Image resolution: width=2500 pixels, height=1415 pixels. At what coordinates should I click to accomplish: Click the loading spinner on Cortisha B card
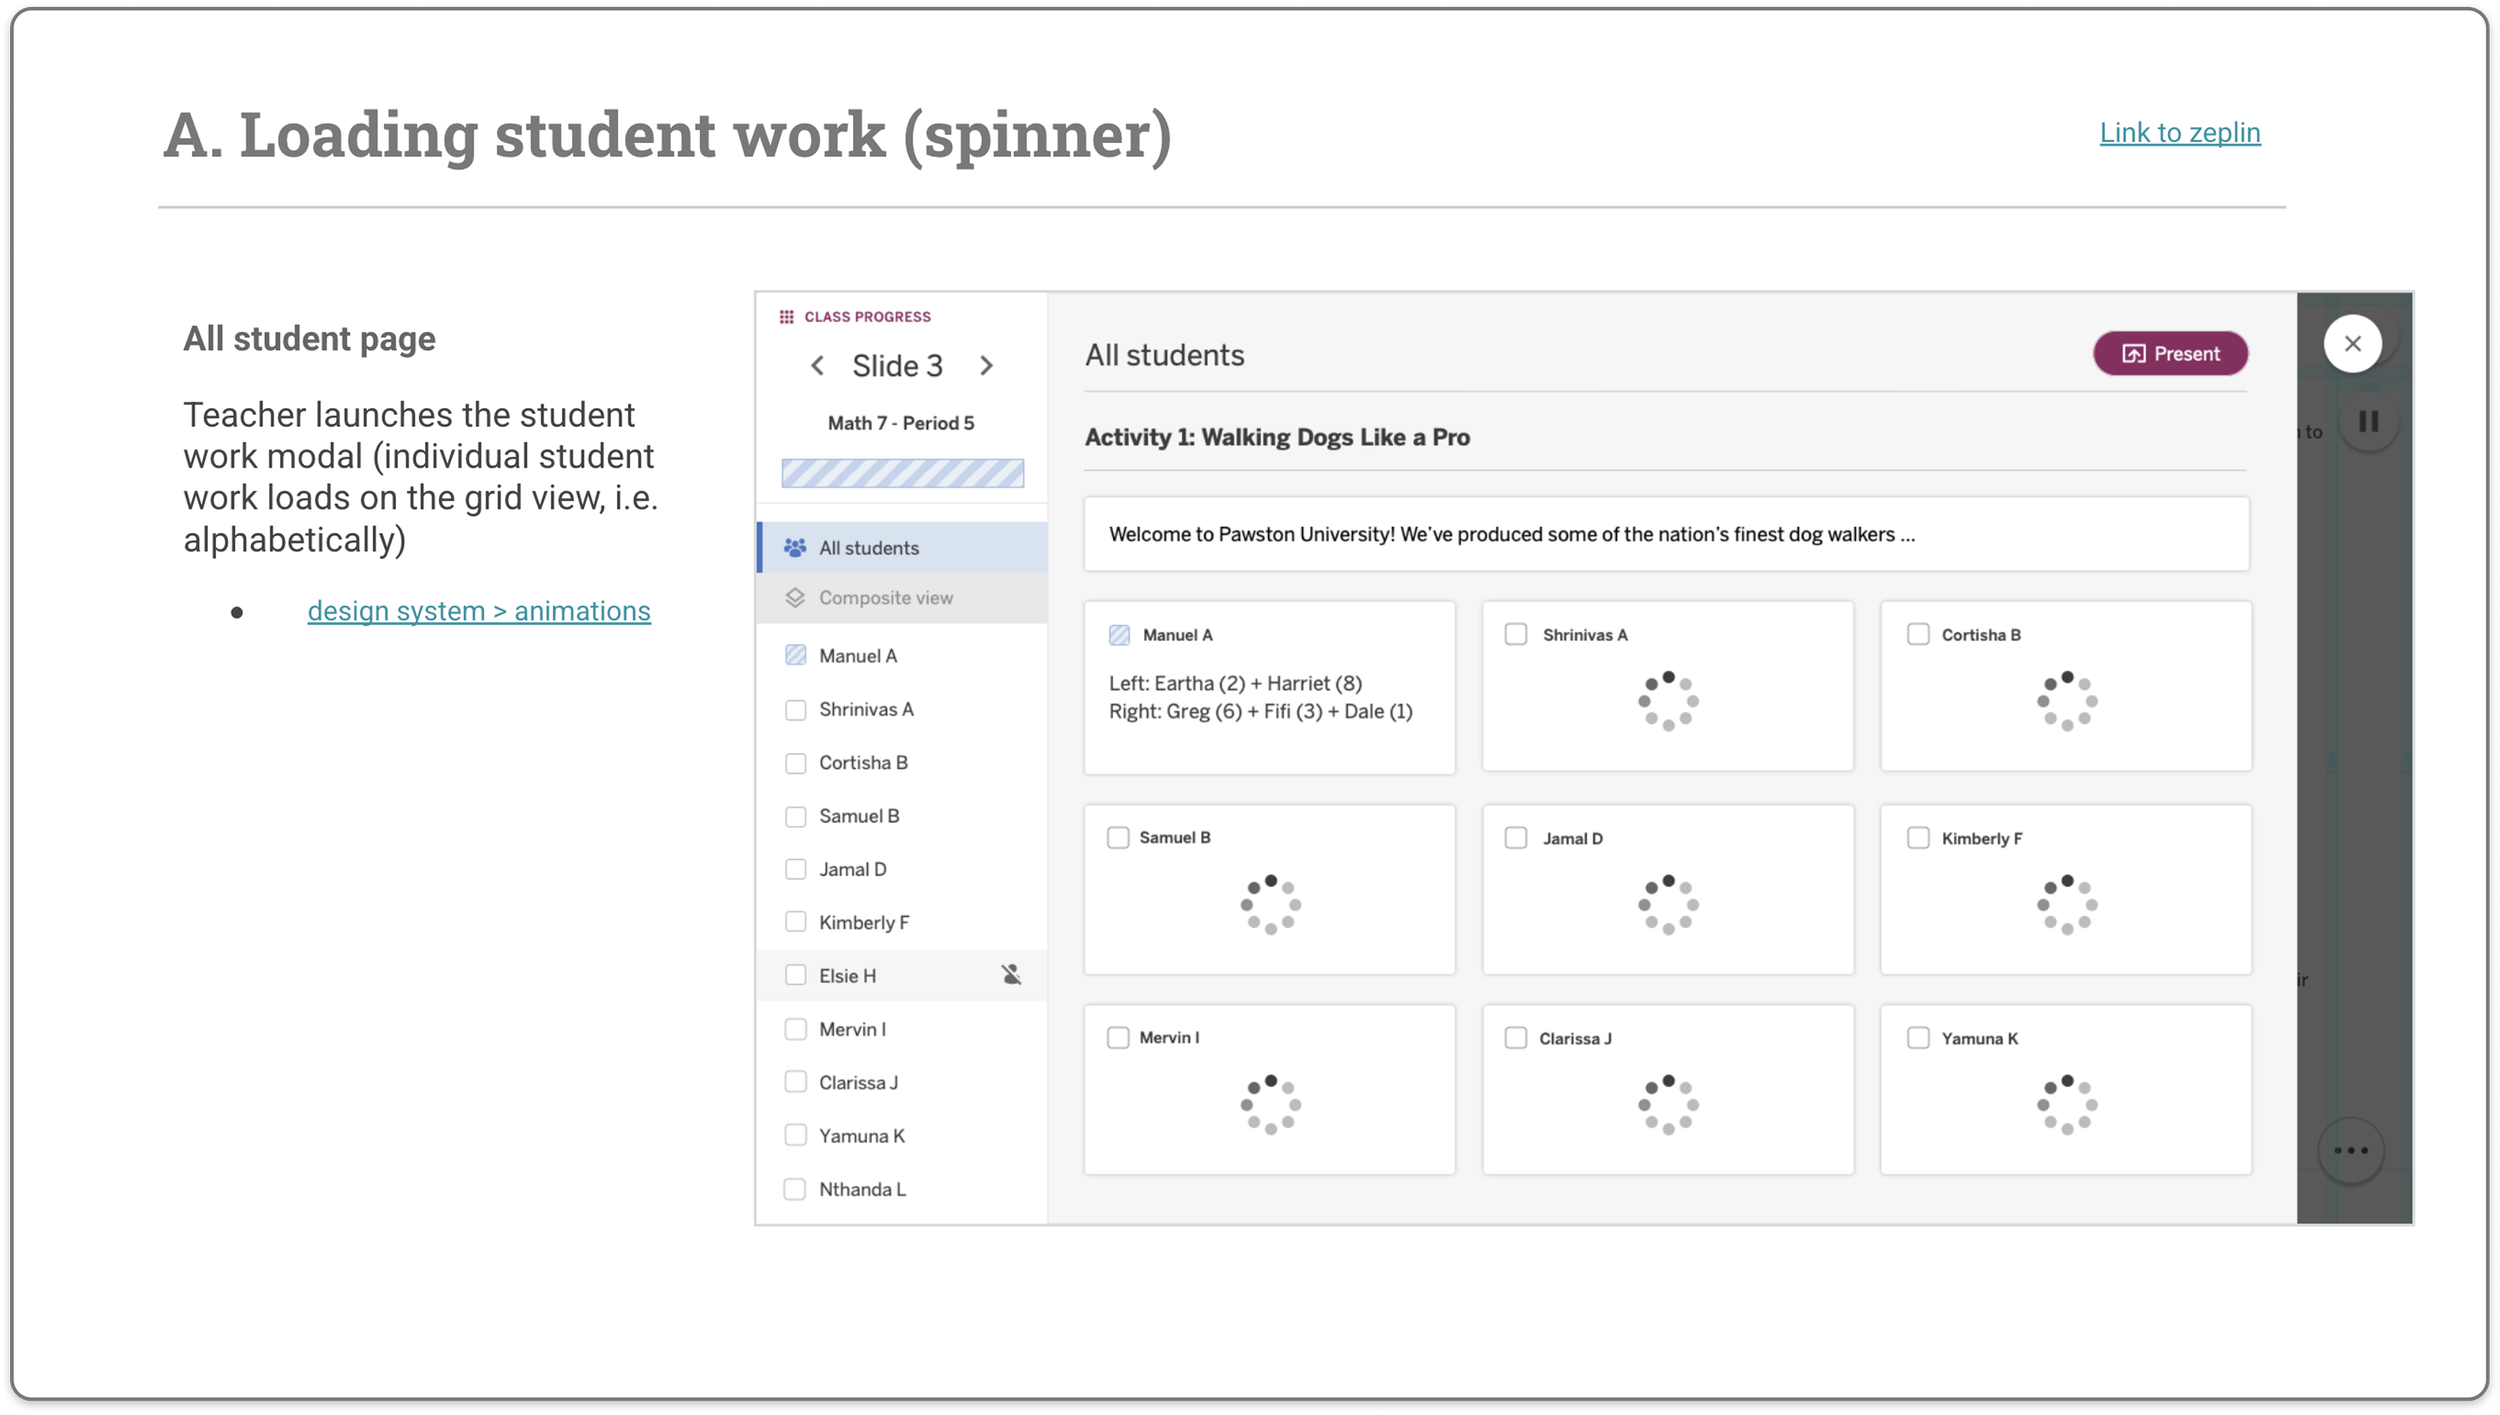pos(2067,702)
